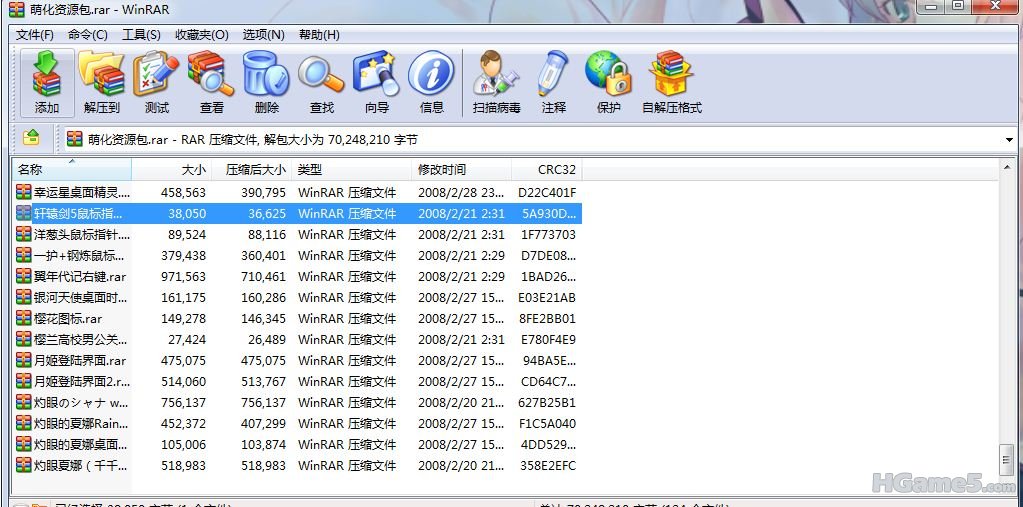Sort by the 修改时间 column header
The width and height of the screenshot is (1023, 507).
[x=442, y=170]
